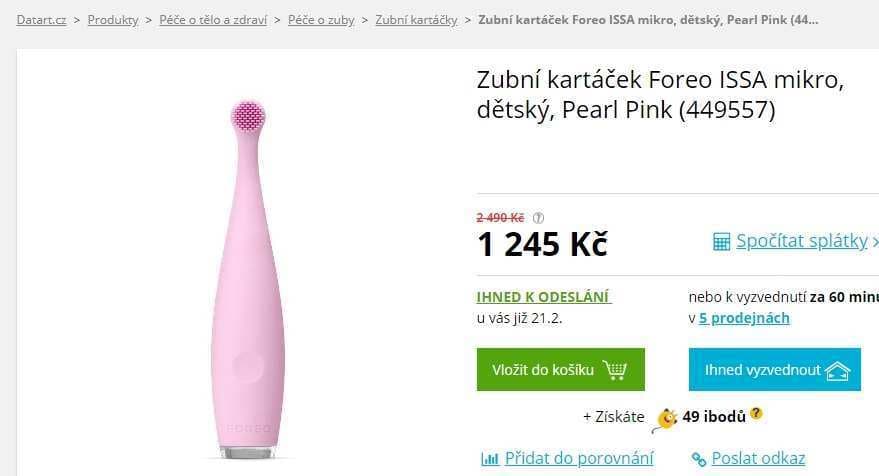Open the Datart.cz breadcrumb link

click(x=41, y=20)
